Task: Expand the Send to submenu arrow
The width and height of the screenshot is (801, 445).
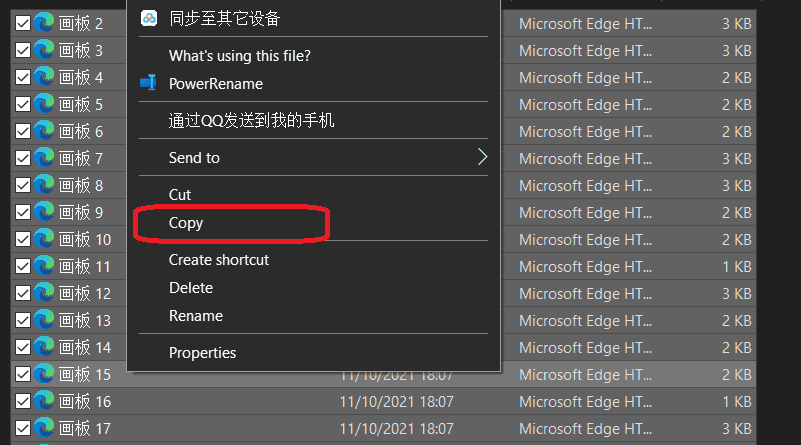Action: 482,157
